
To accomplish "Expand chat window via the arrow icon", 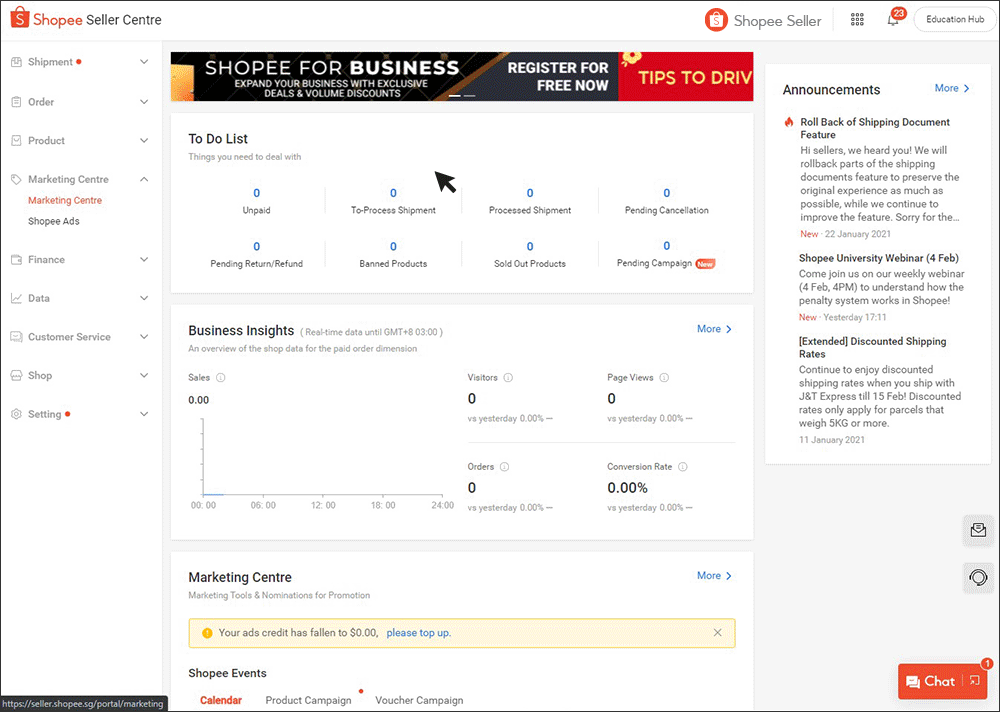I will [974, 681].
